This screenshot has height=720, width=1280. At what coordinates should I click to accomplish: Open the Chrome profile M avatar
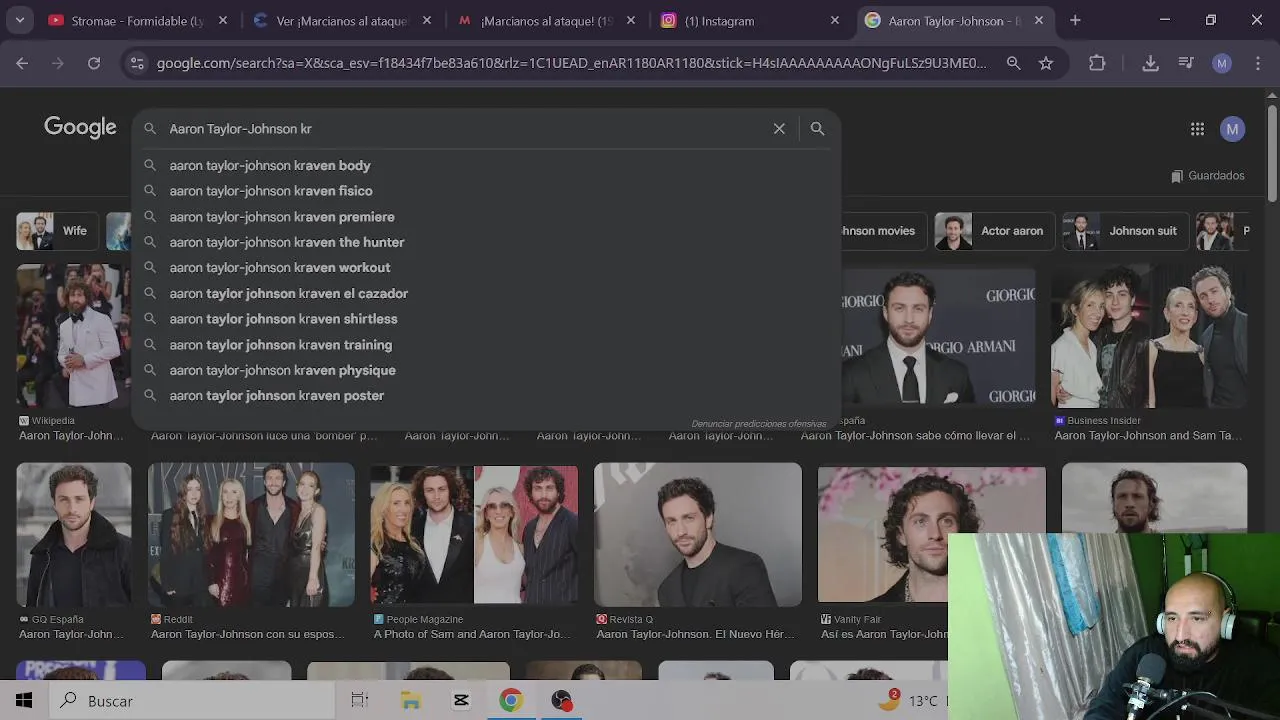point(1221,63)
